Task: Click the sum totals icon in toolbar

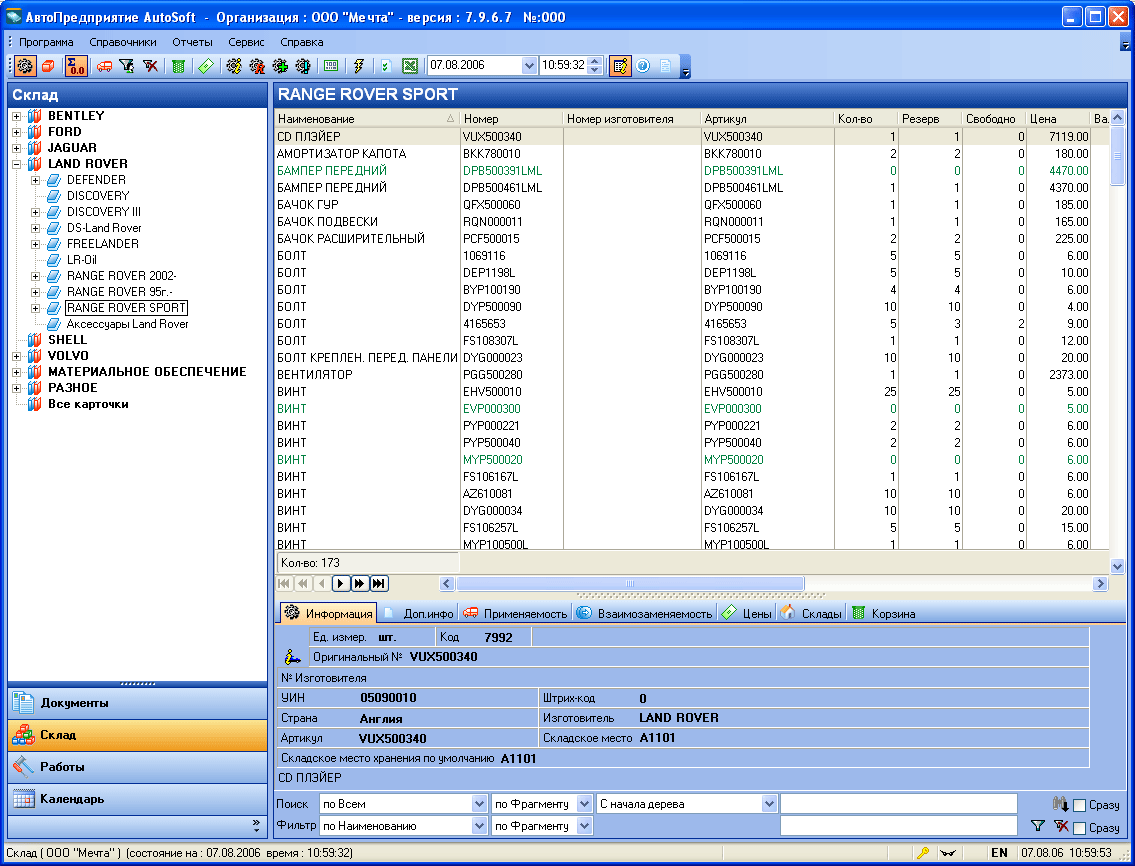Action: [x=76, y=66]
